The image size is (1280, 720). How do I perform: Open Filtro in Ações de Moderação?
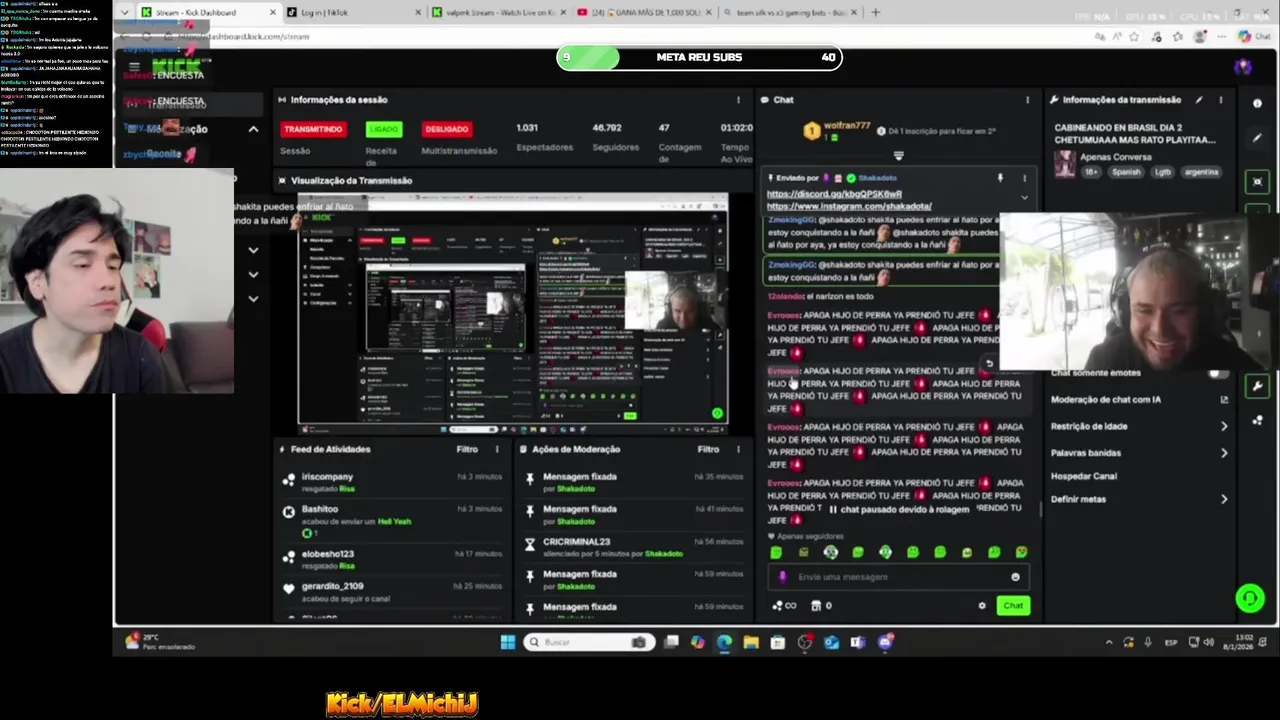708,450
